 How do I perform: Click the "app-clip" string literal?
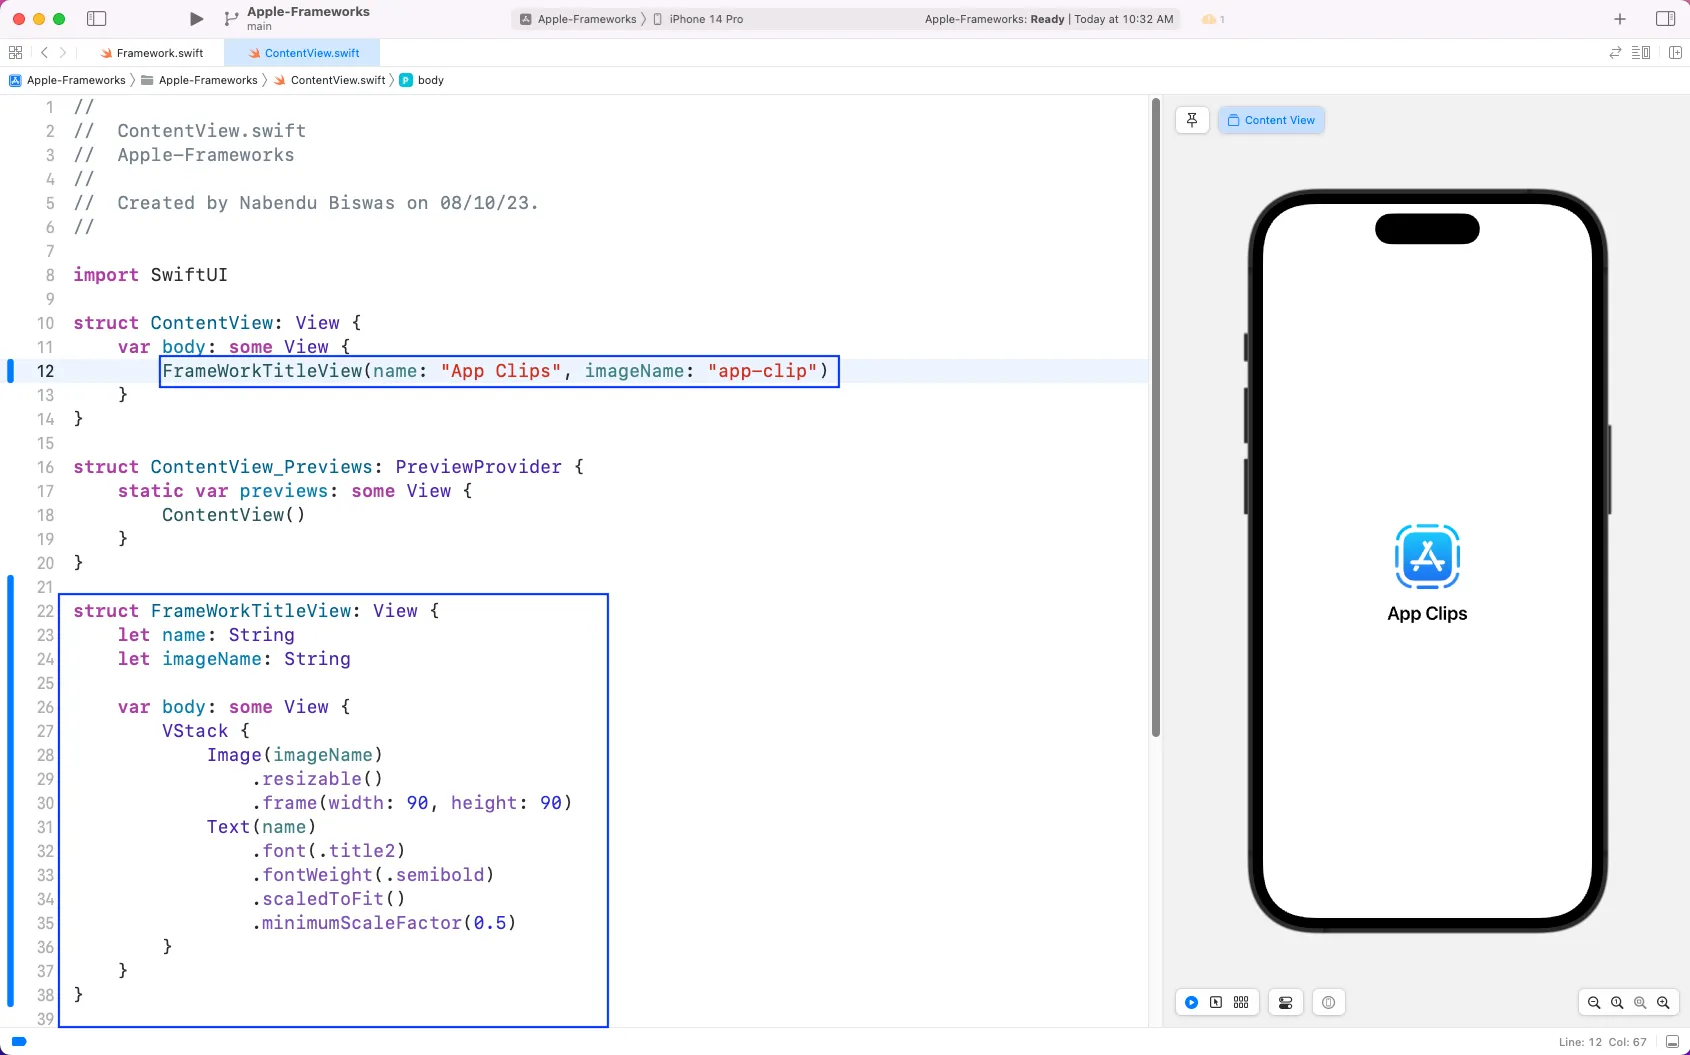pyautogui.click(x=762, y=371)
